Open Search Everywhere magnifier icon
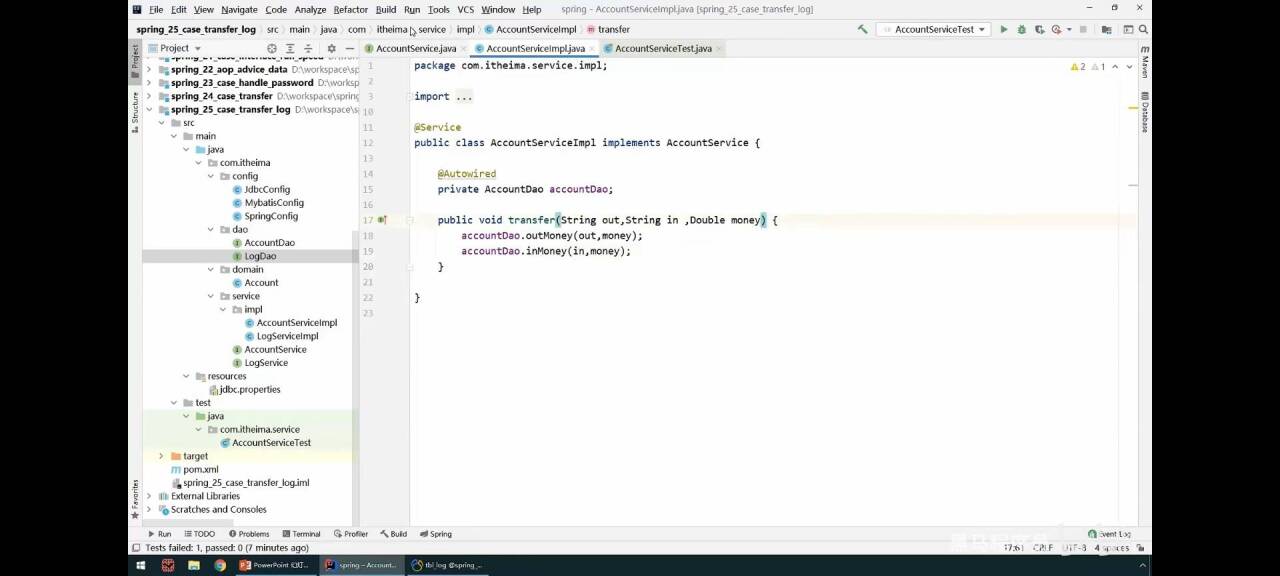Screen dimensions: 1280x576 click(x=1143, y=30)
